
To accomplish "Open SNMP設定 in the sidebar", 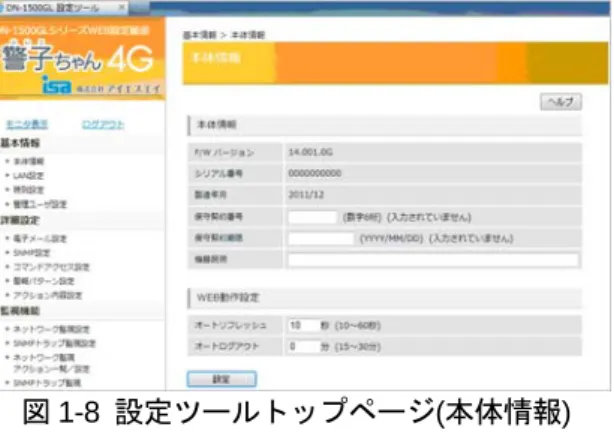I will click(x=32, y=253).
